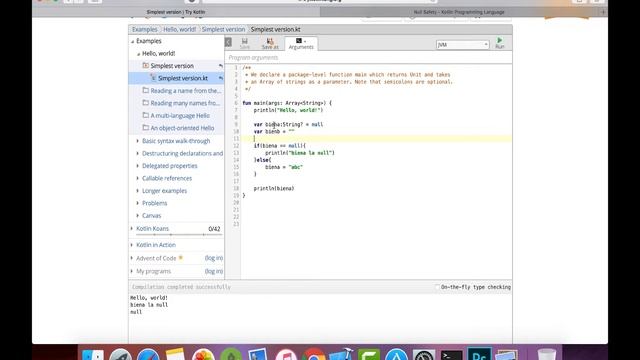Click Compilation completed successfully status text
Image resolution: width=640 pixels, height=360 pixels.
coord(181,287)
